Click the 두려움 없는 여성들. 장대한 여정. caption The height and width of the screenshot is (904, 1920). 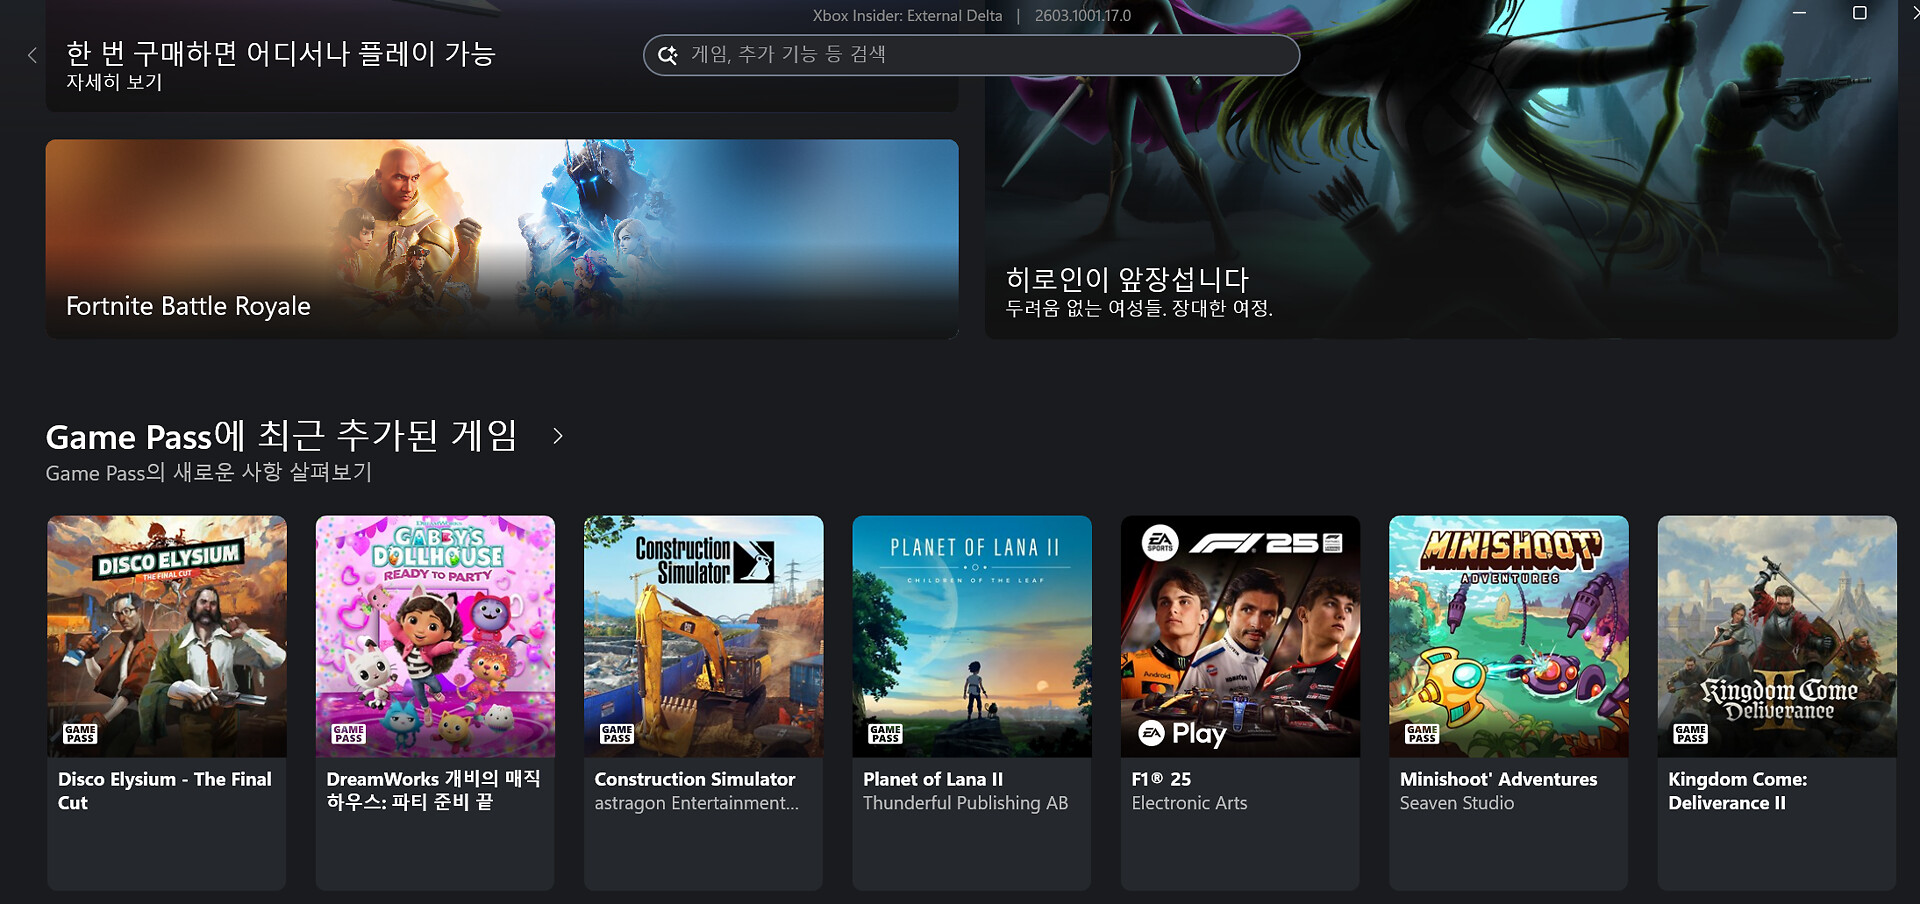pos(1139,308)
